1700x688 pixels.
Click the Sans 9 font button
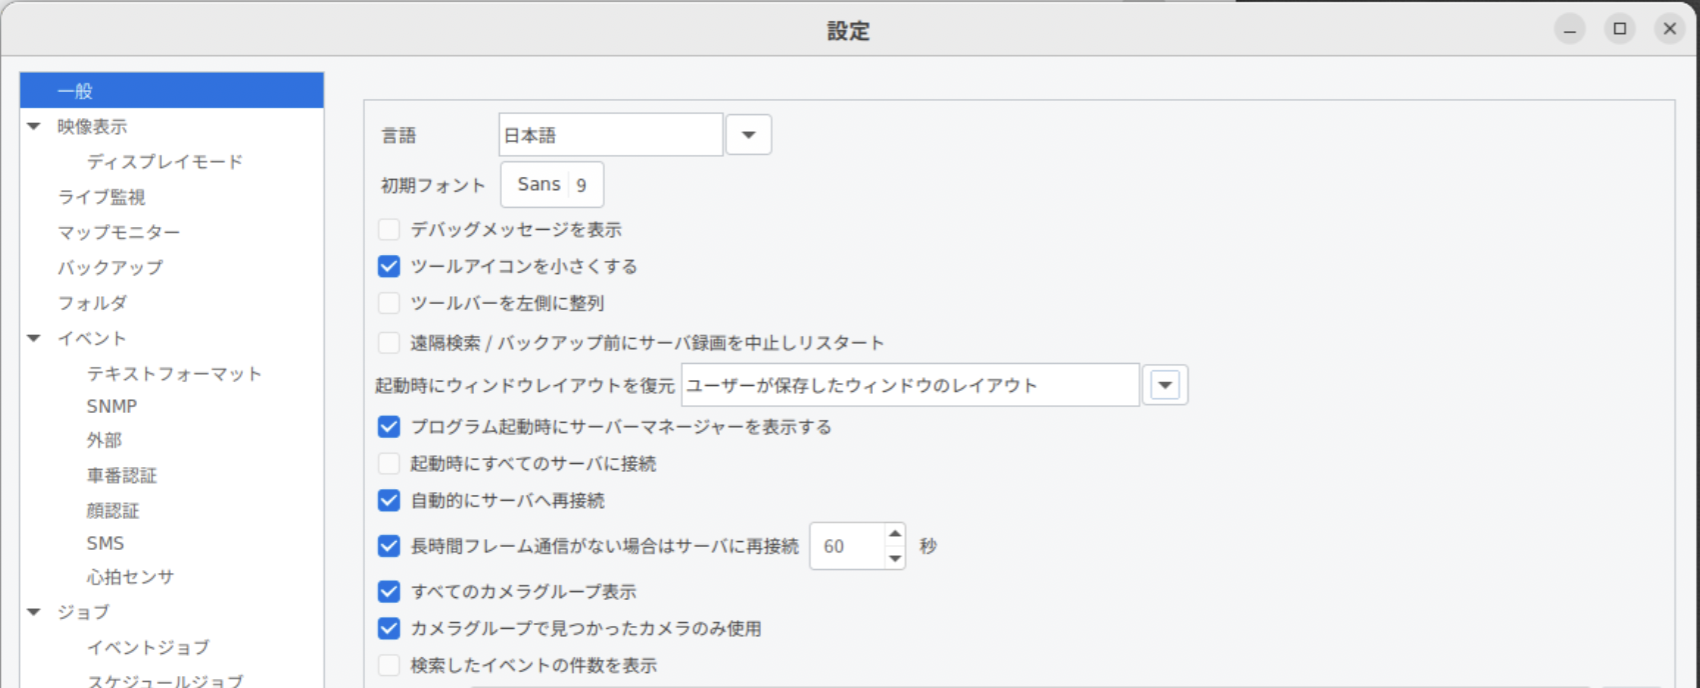552,185
